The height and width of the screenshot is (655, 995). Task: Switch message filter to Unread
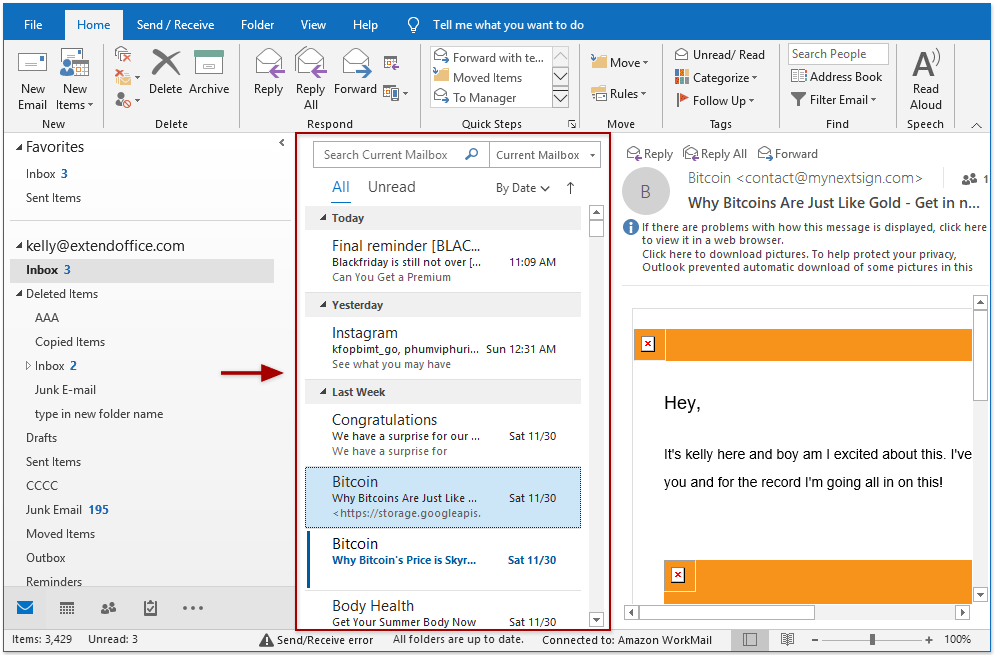tap(391, 187)
